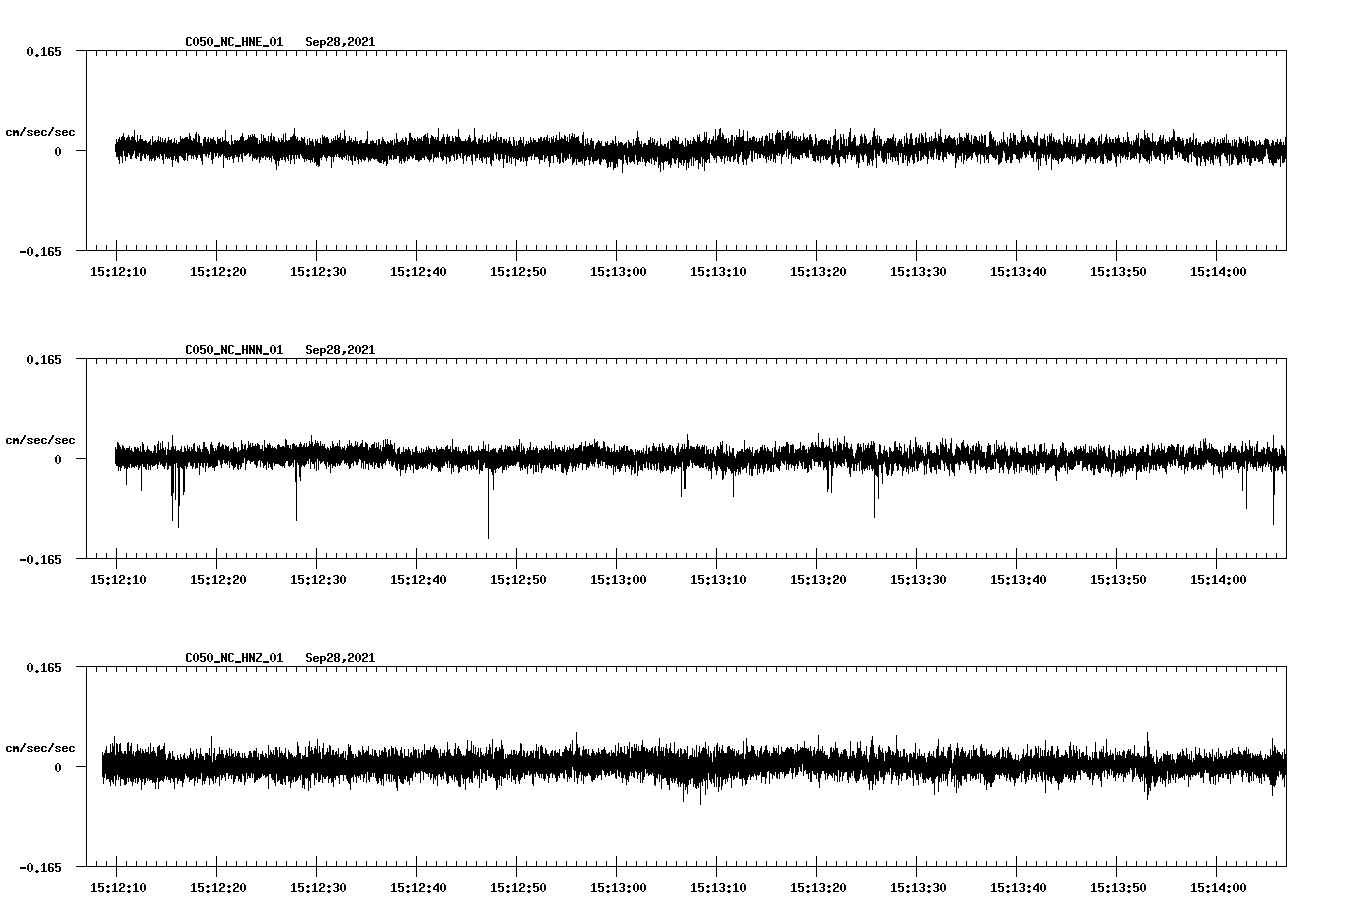Click 15:13:40 time label under HNZ plot
Viewport: 1358px width, 924px height.
pos(1018,887)
